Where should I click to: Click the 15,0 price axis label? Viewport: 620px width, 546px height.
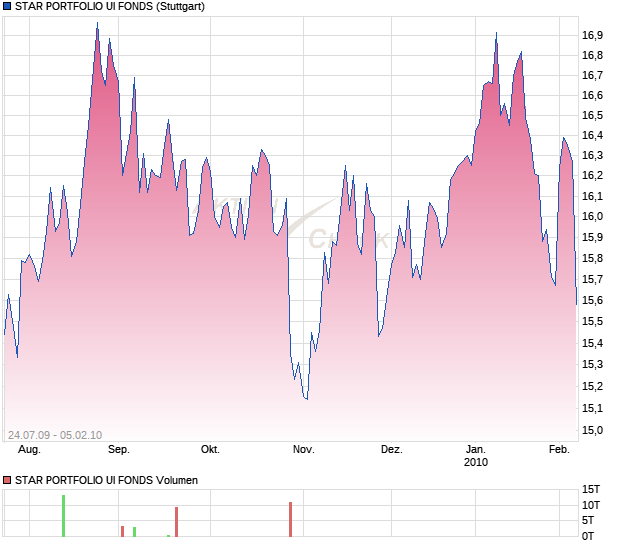point(592,430)
